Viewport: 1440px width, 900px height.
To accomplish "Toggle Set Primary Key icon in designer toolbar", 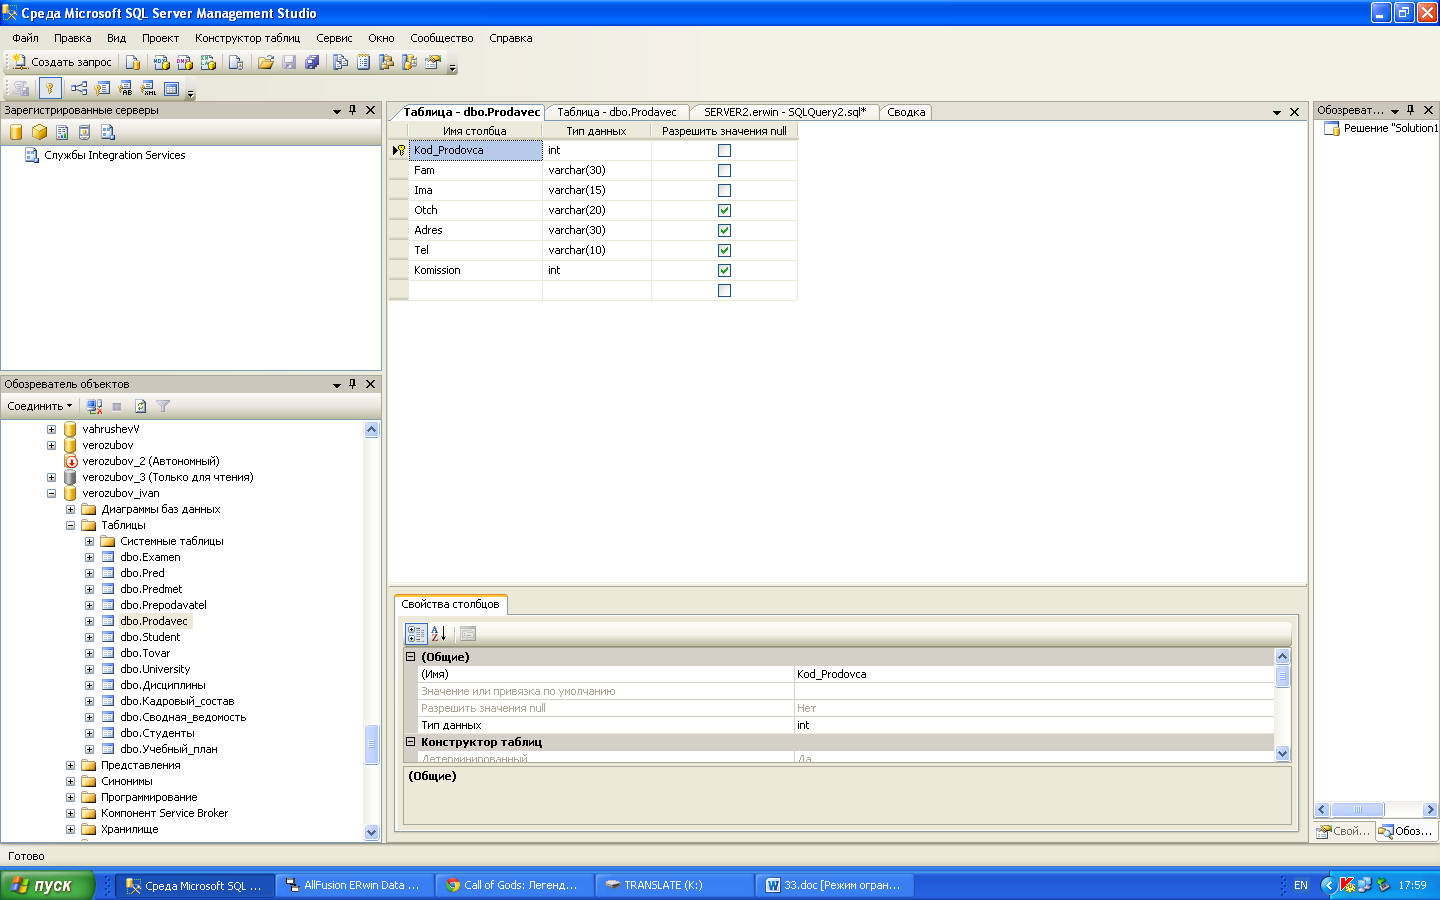I will [49, 88].
